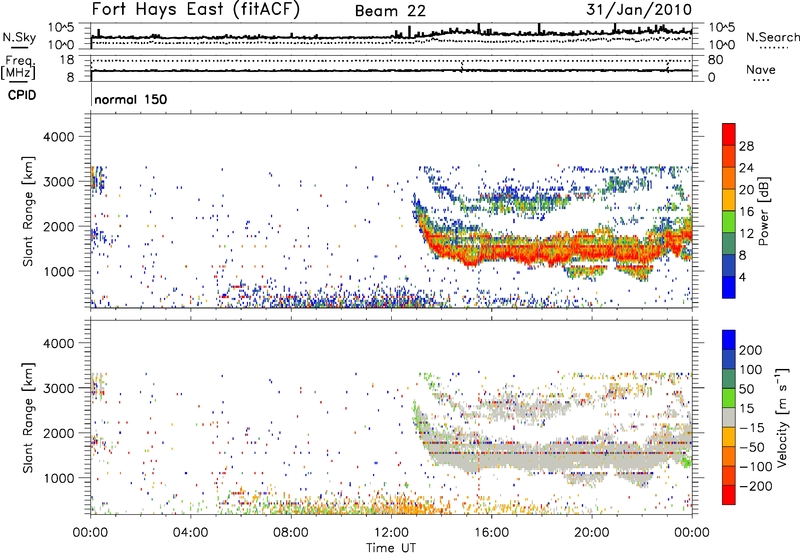
Task: Click the 'Slant Range [km]' label of power panel
Action: pos(28,211)
